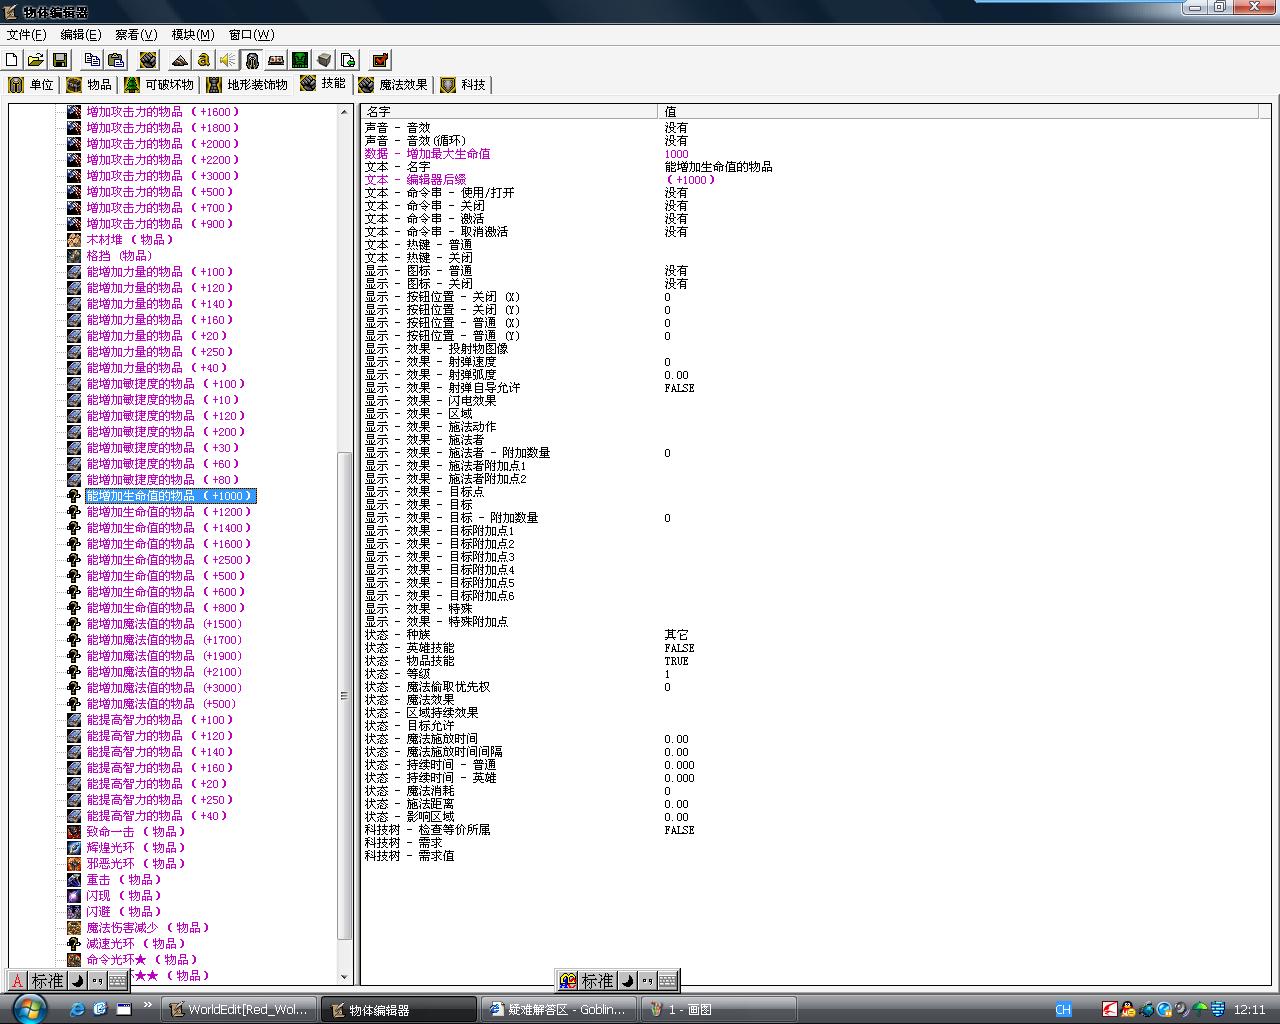The image size is (1280, 1024).
Task: Click the icon beside 辉煌光环 (物品)
Action: (74, 848)
